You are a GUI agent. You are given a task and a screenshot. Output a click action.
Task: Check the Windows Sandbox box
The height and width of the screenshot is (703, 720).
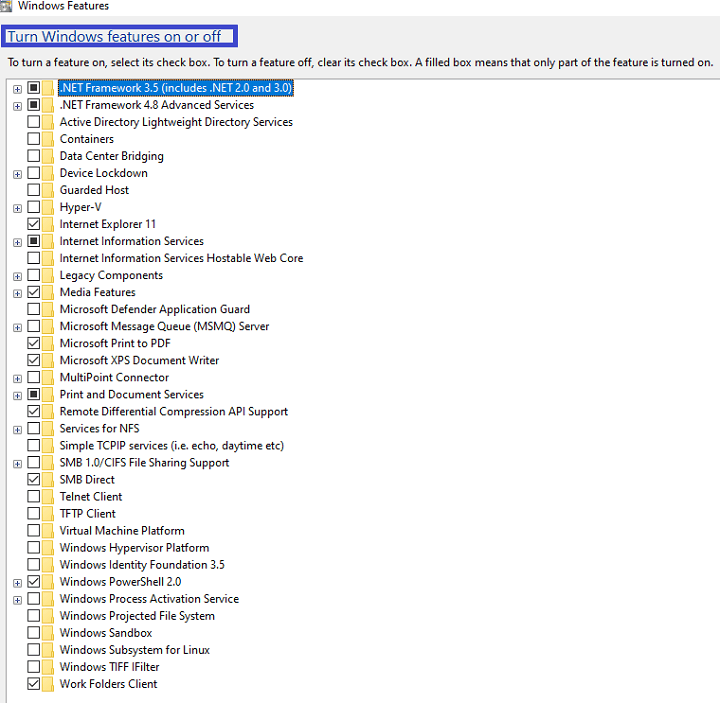34,633
